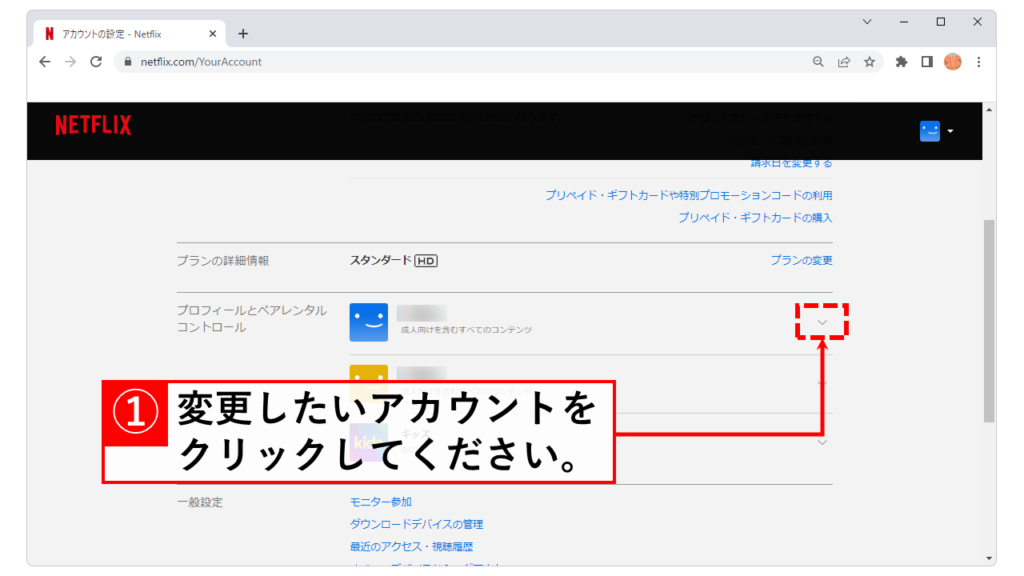Open a new browser tab
The image size is (1024, 576).
(243, 33)
